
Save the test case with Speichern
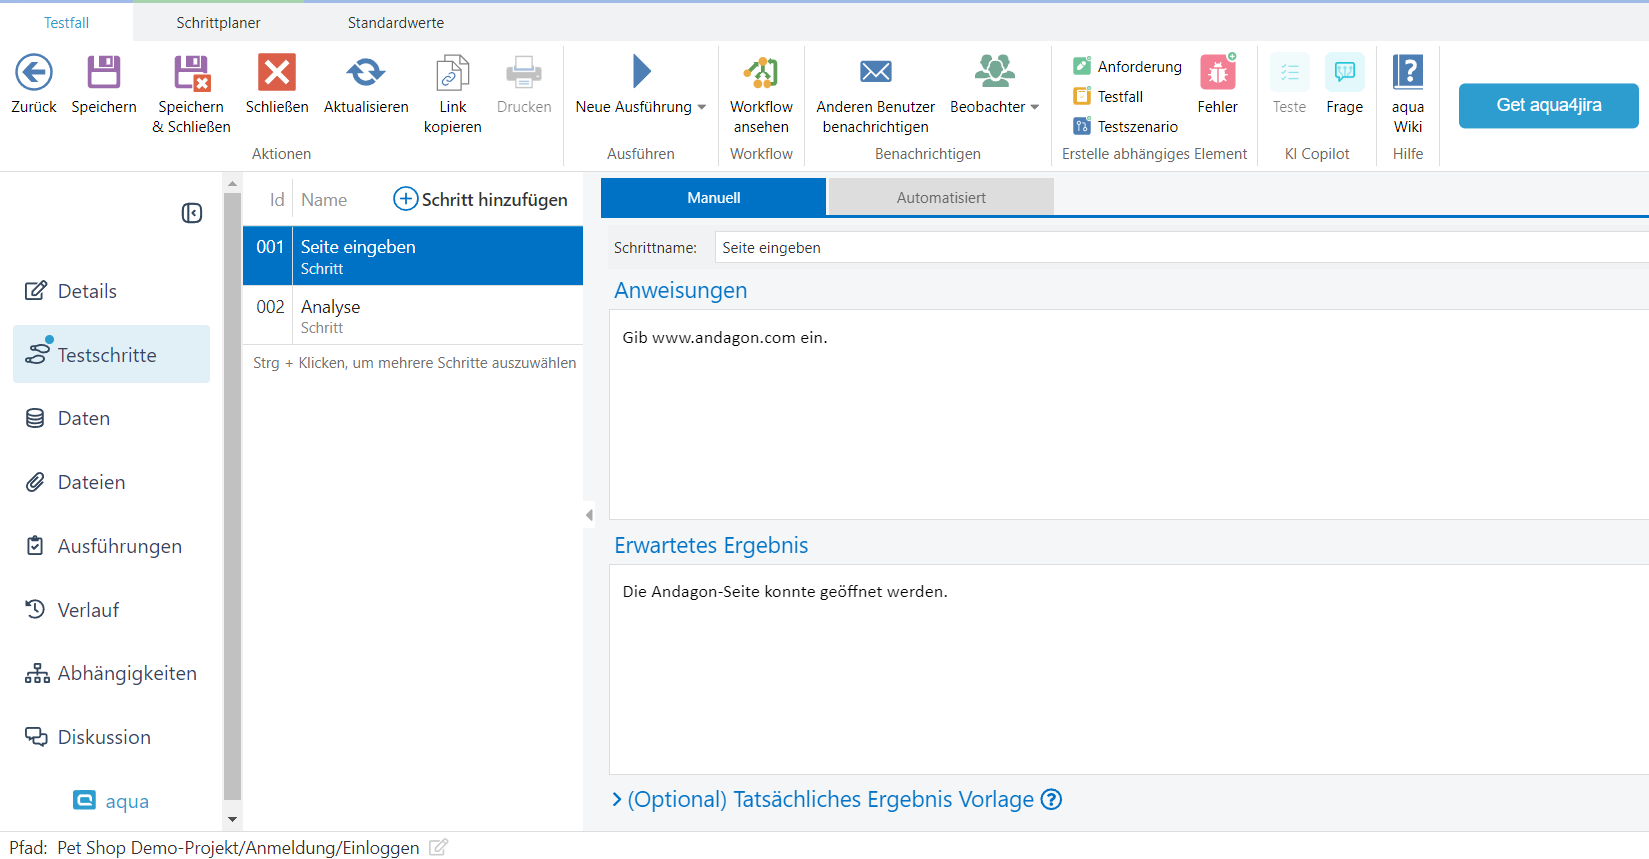click(104, 73)
